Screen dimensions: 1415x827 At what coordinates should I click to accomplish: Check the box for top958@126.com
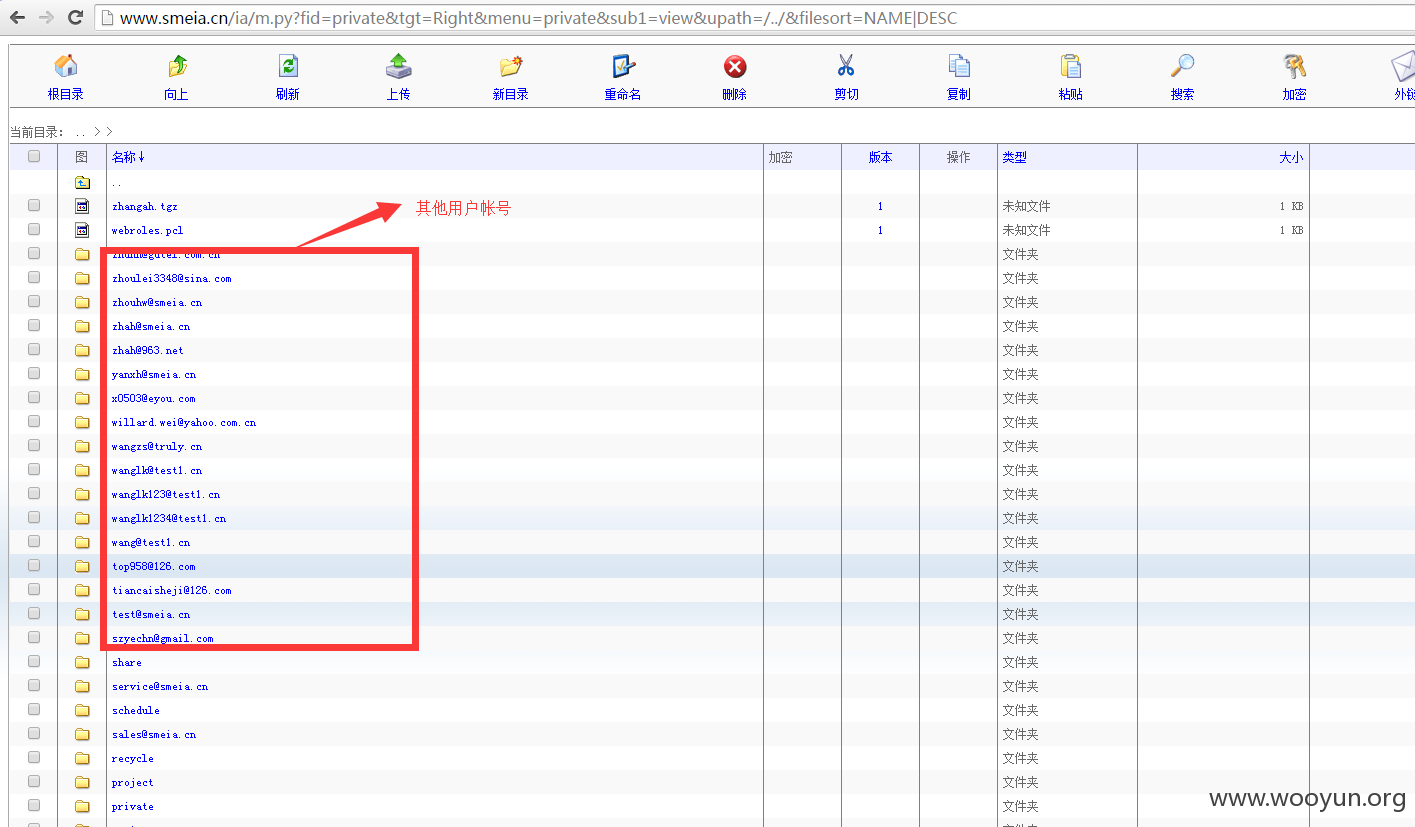pos(34,565)
